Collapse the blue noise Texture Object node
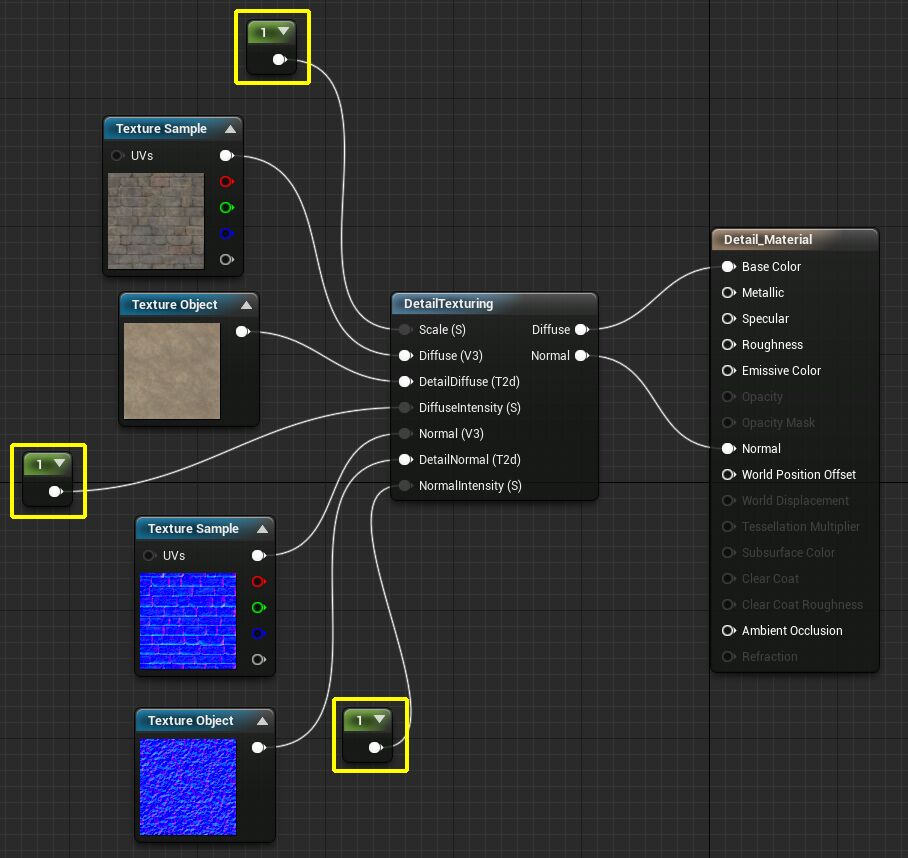 pyautogui.click(x=262, y=721)
